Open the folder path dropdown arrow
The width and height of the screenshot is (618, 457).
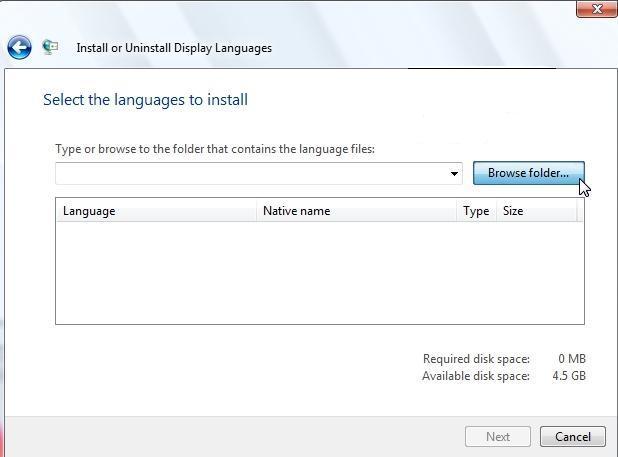click(x=454, y=174)
